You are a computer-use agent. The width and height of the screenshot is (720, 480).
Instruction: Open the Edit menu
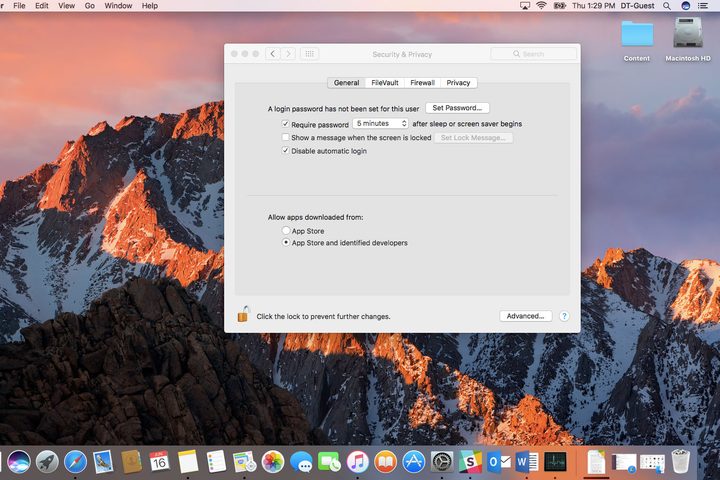[42, 6]
